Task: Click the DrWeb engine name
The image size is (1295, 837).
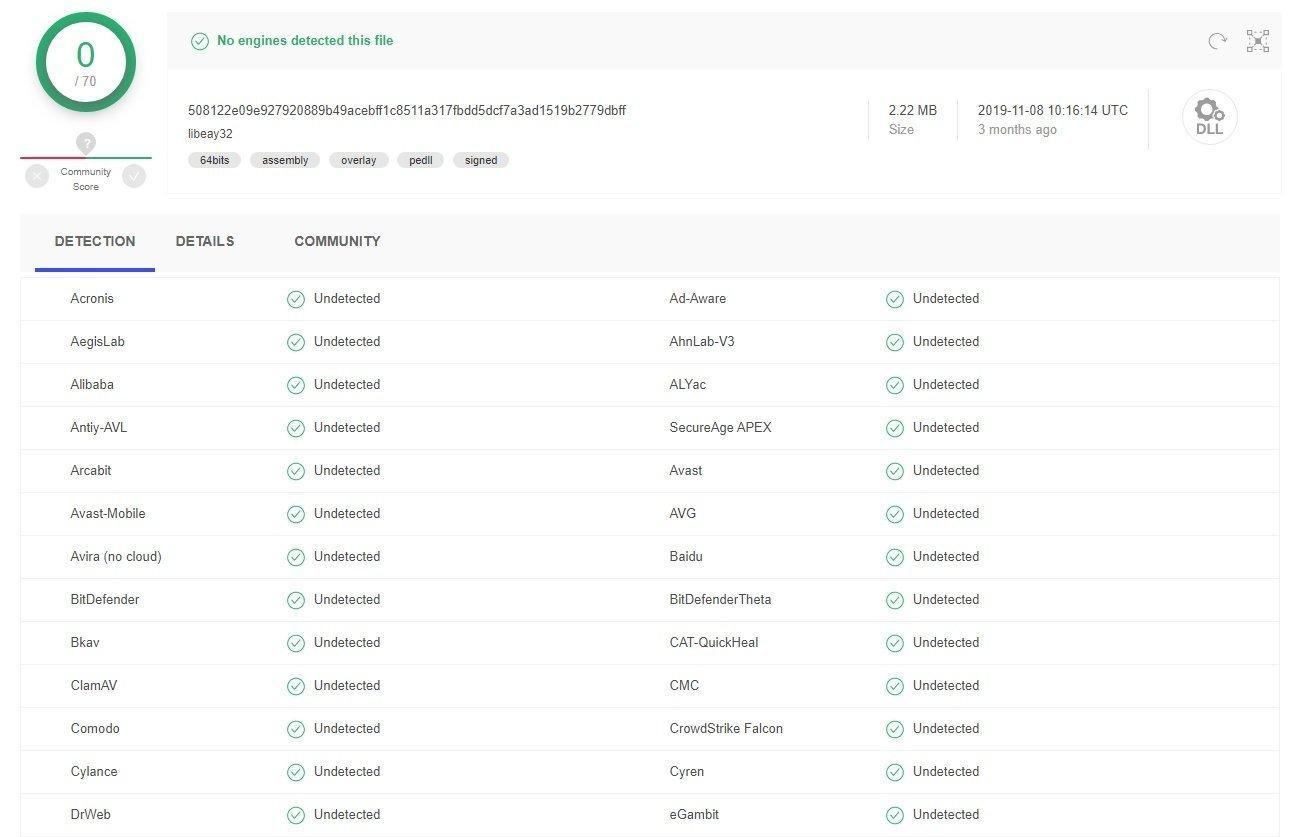Action: click(90, 814)
